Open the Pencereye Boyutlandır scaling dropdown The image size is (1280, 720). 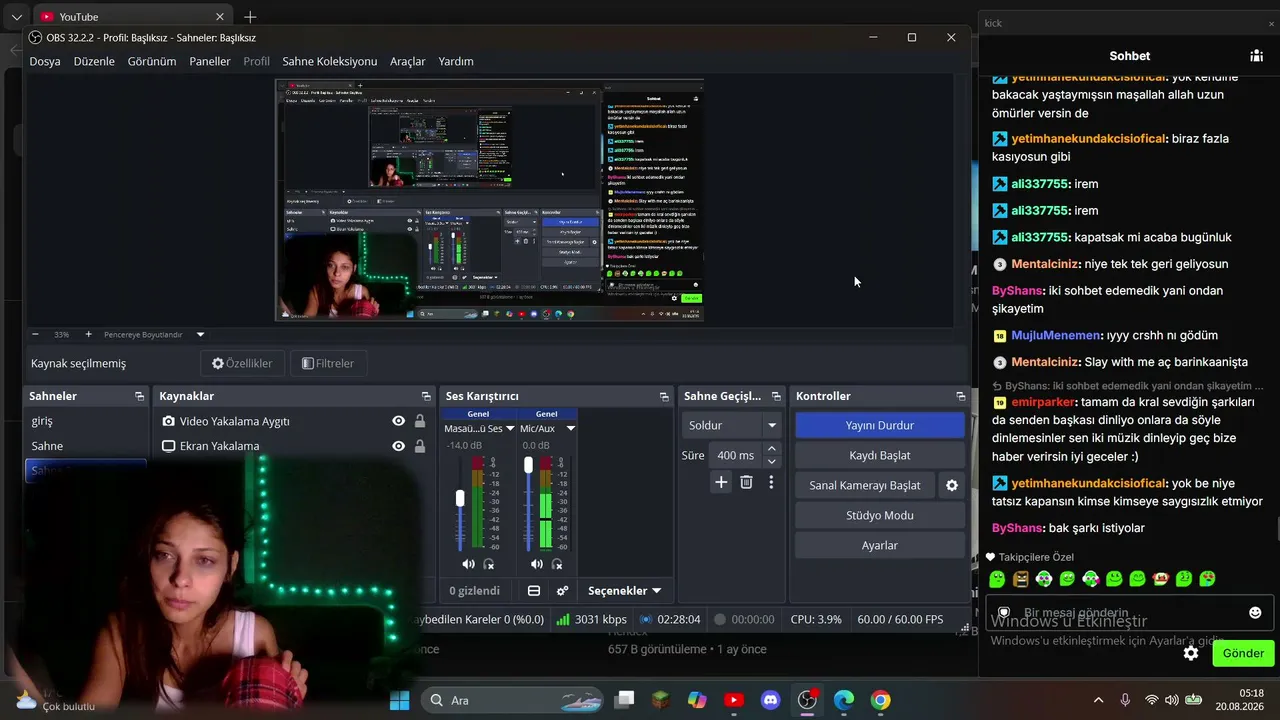click(200, 335)
